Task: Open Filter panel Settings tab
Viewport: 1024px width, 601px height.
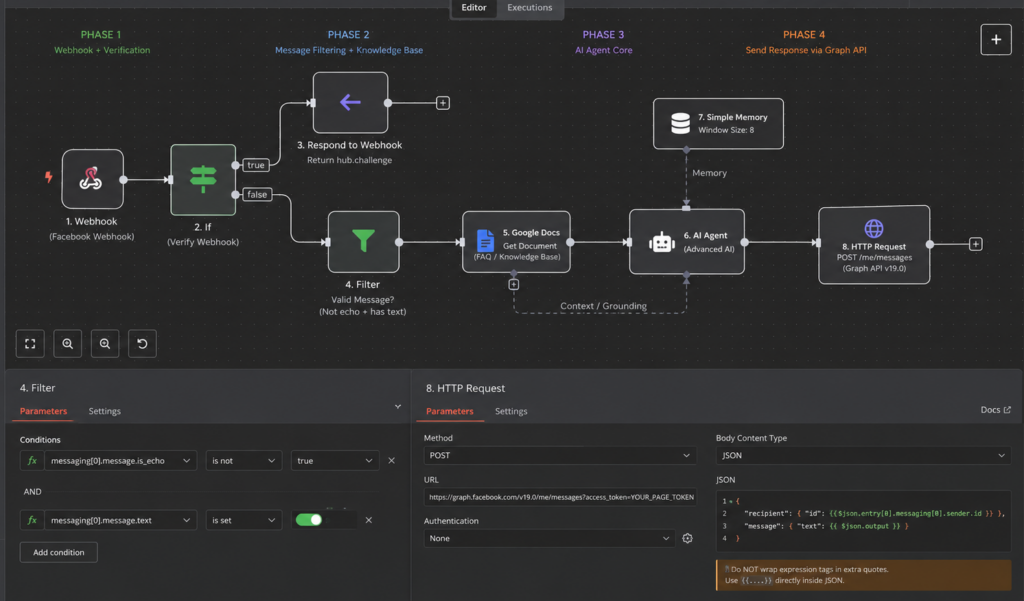Action: (104, 411)
